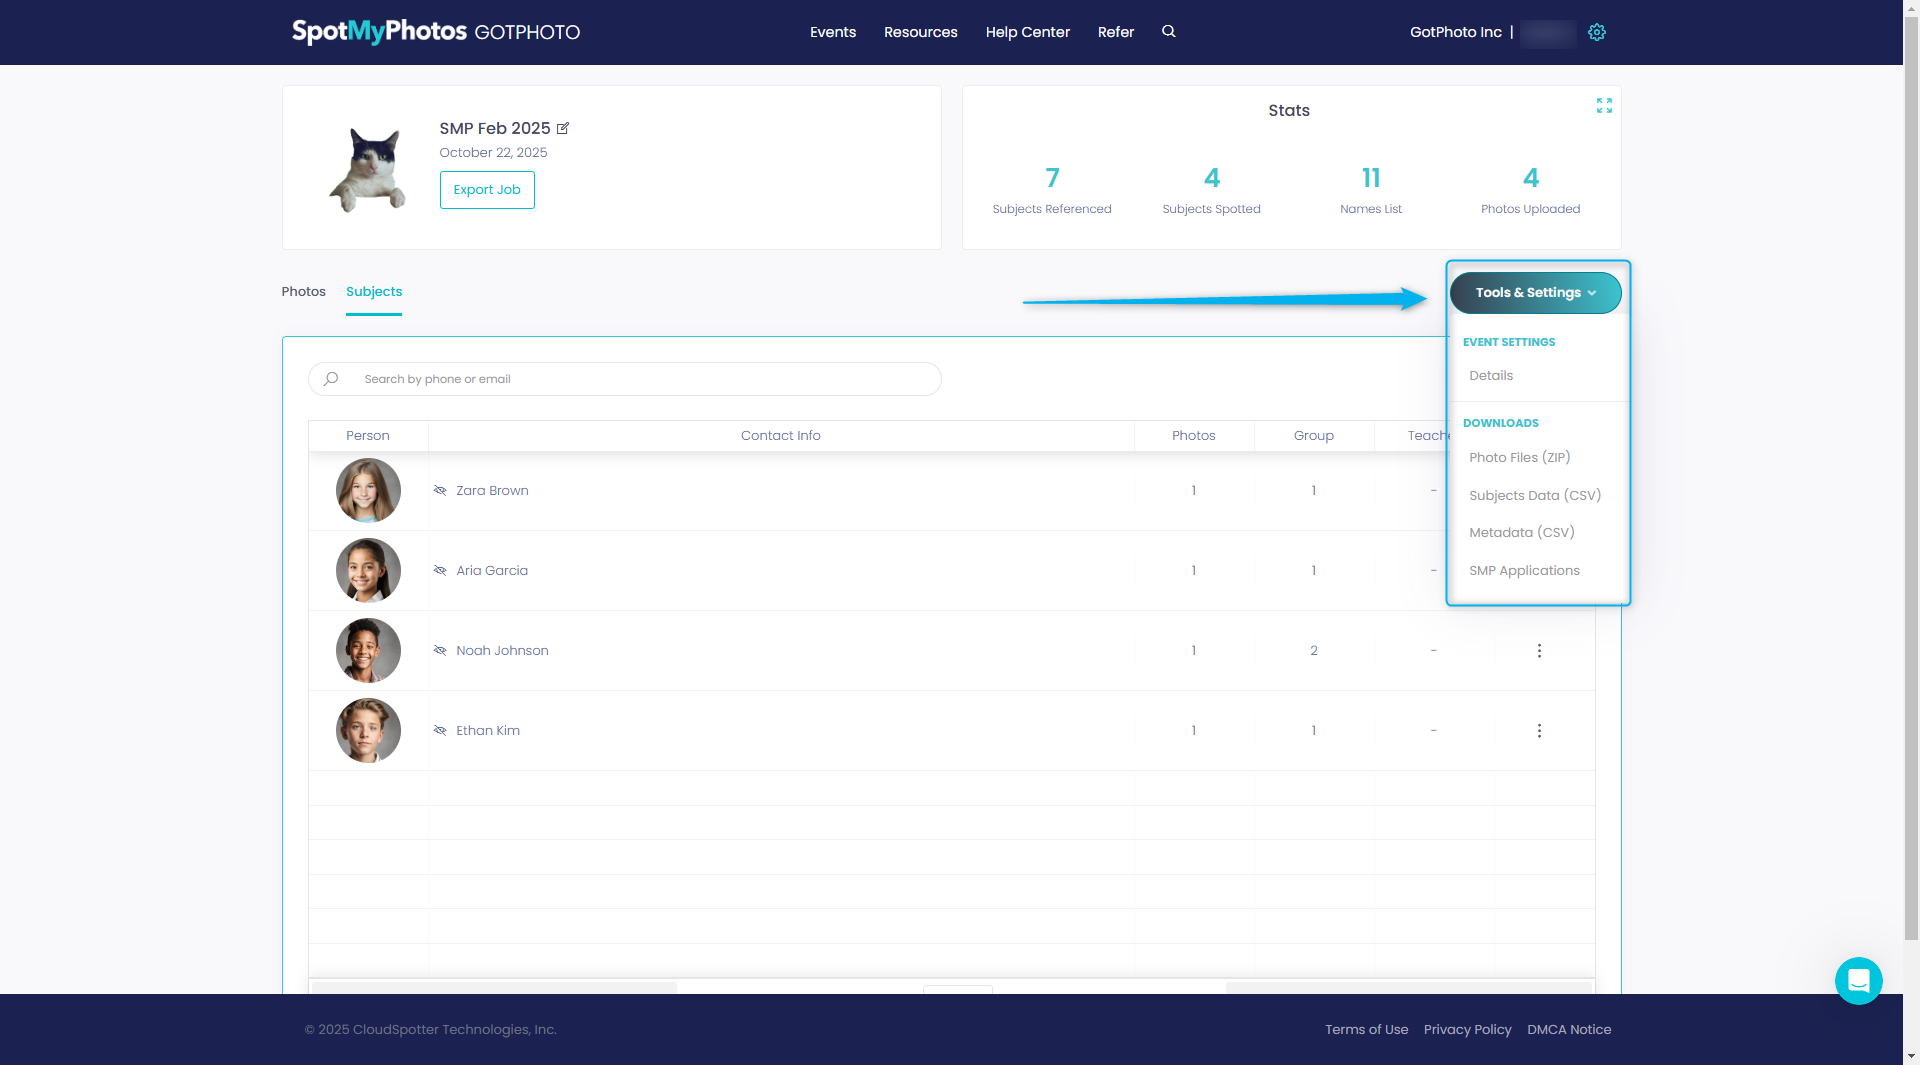Click the cat event cover image
The width and height of the screenshot is (1920, 1065).
coord(368,170)
